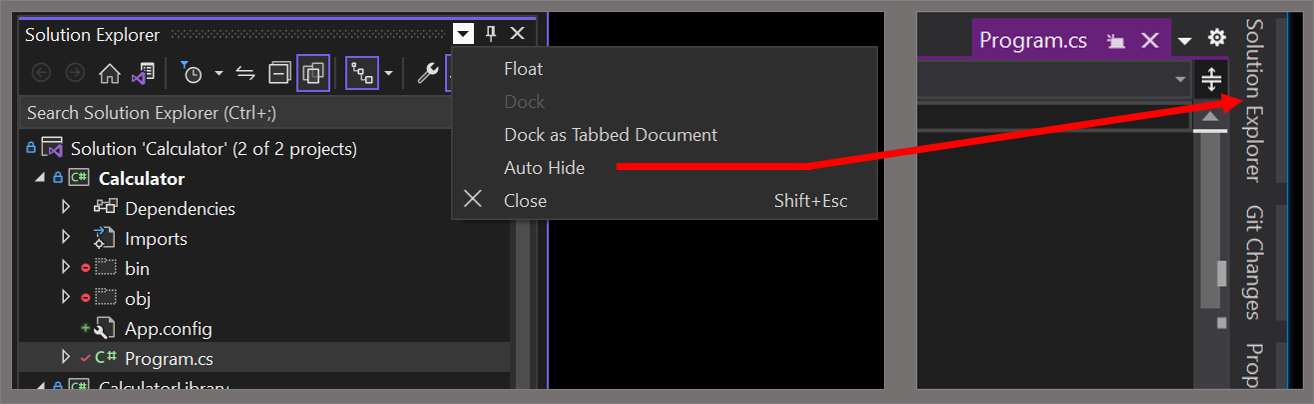Toggle the auto hide pin in Solution Explorer title

coord(491,33)
